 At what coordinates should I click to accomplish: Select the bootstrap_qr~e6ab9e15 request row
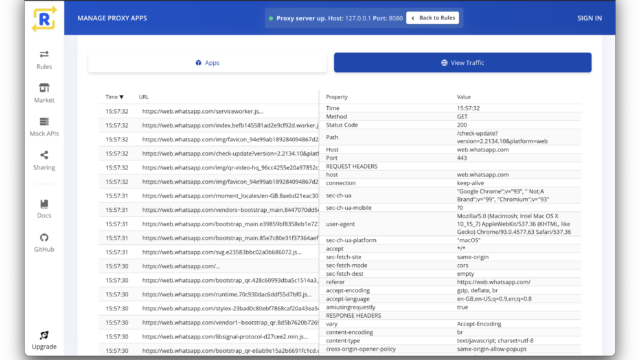point(209,351)
